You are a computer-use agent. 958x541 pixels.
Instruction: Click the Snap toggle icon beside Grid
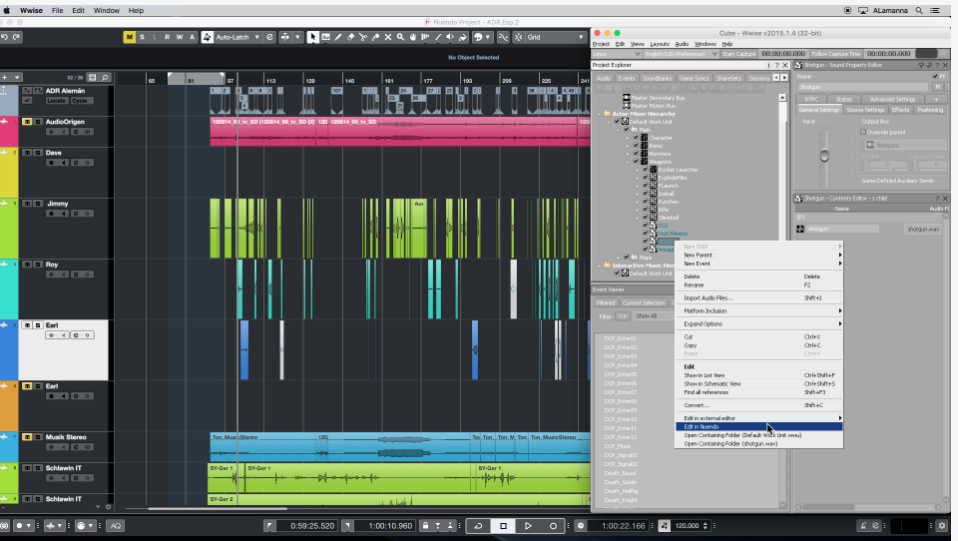518,37
